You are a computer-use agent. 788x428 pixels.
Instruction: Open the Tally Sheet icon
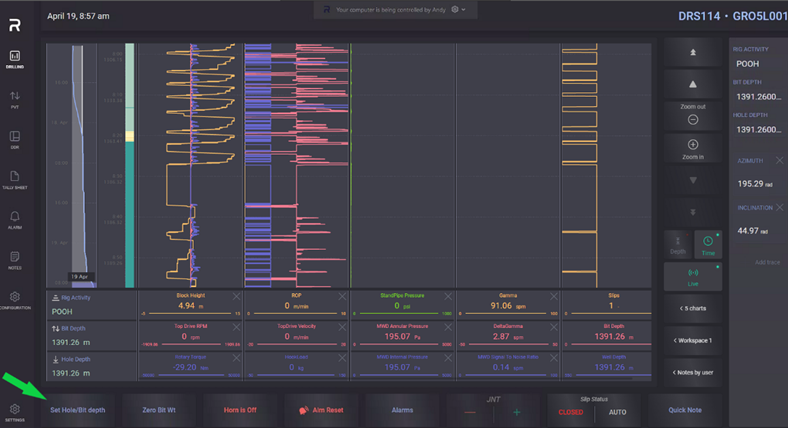(x=15, y=179)
